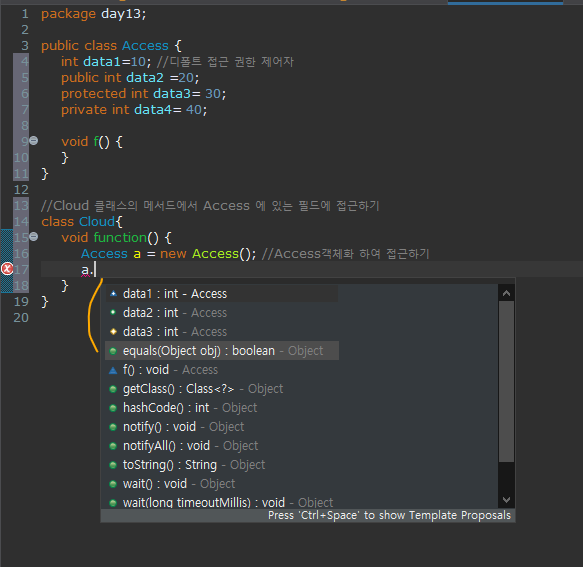Click line number 20 in the gutter
This screenshot has height=567, width=583.
coord(21,317)
